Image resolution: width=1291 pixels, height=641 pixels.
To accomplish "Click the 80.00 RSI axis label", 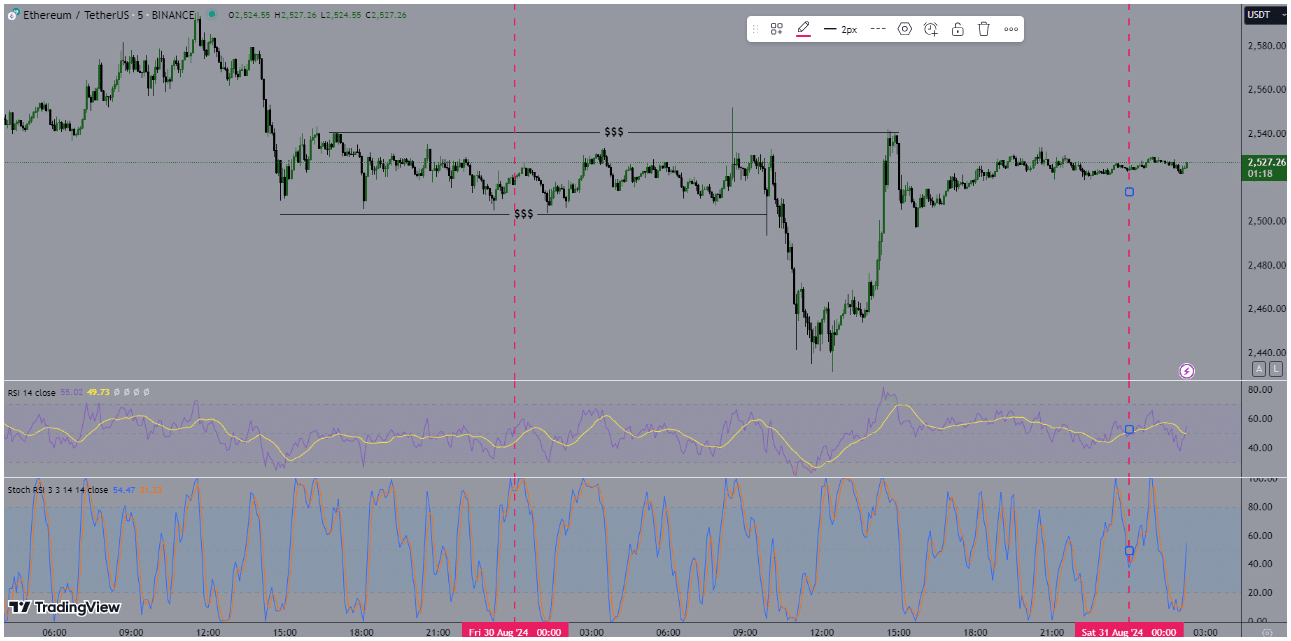I will tap(1258, 389).
